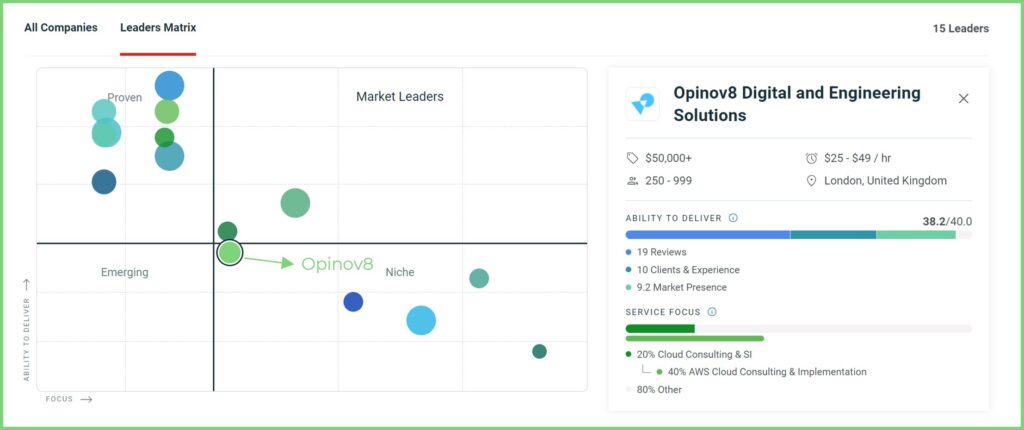This screenshot has height=430, width=1024.
Task: Click the Opinov8 company logo icon
Action: click(642, 104)
